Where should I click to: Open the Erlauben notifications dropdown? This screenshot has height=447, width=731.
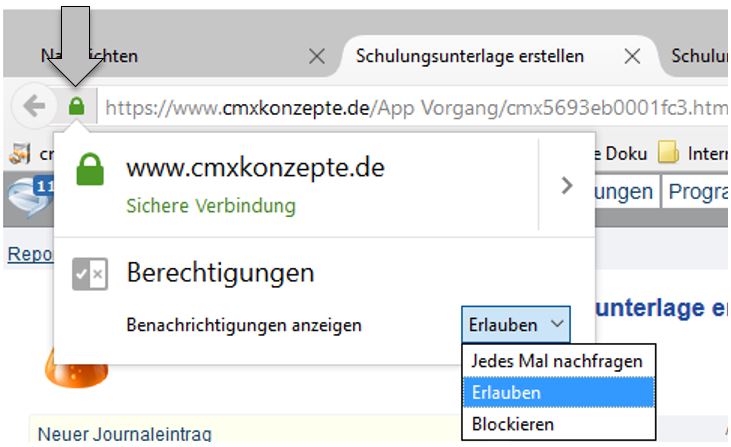point(518,325)
